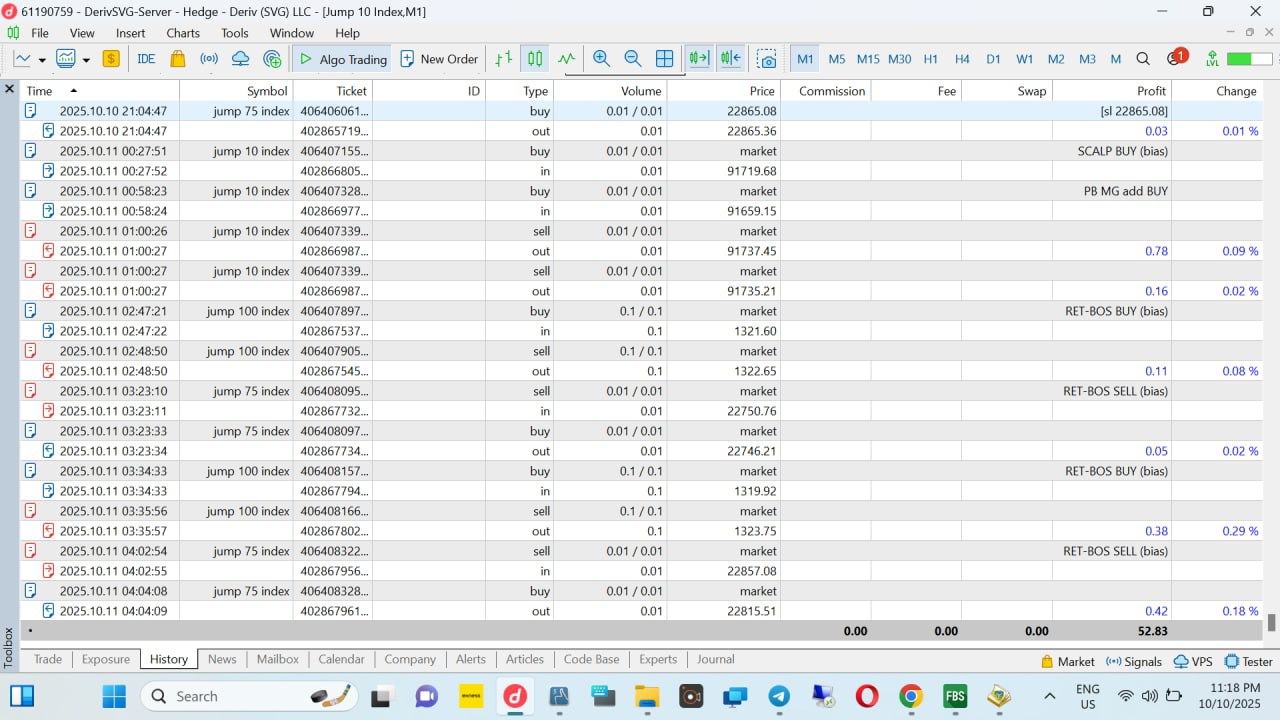
Task: Switch chart to candlesticks icon
Action: [x=535, y=59]
